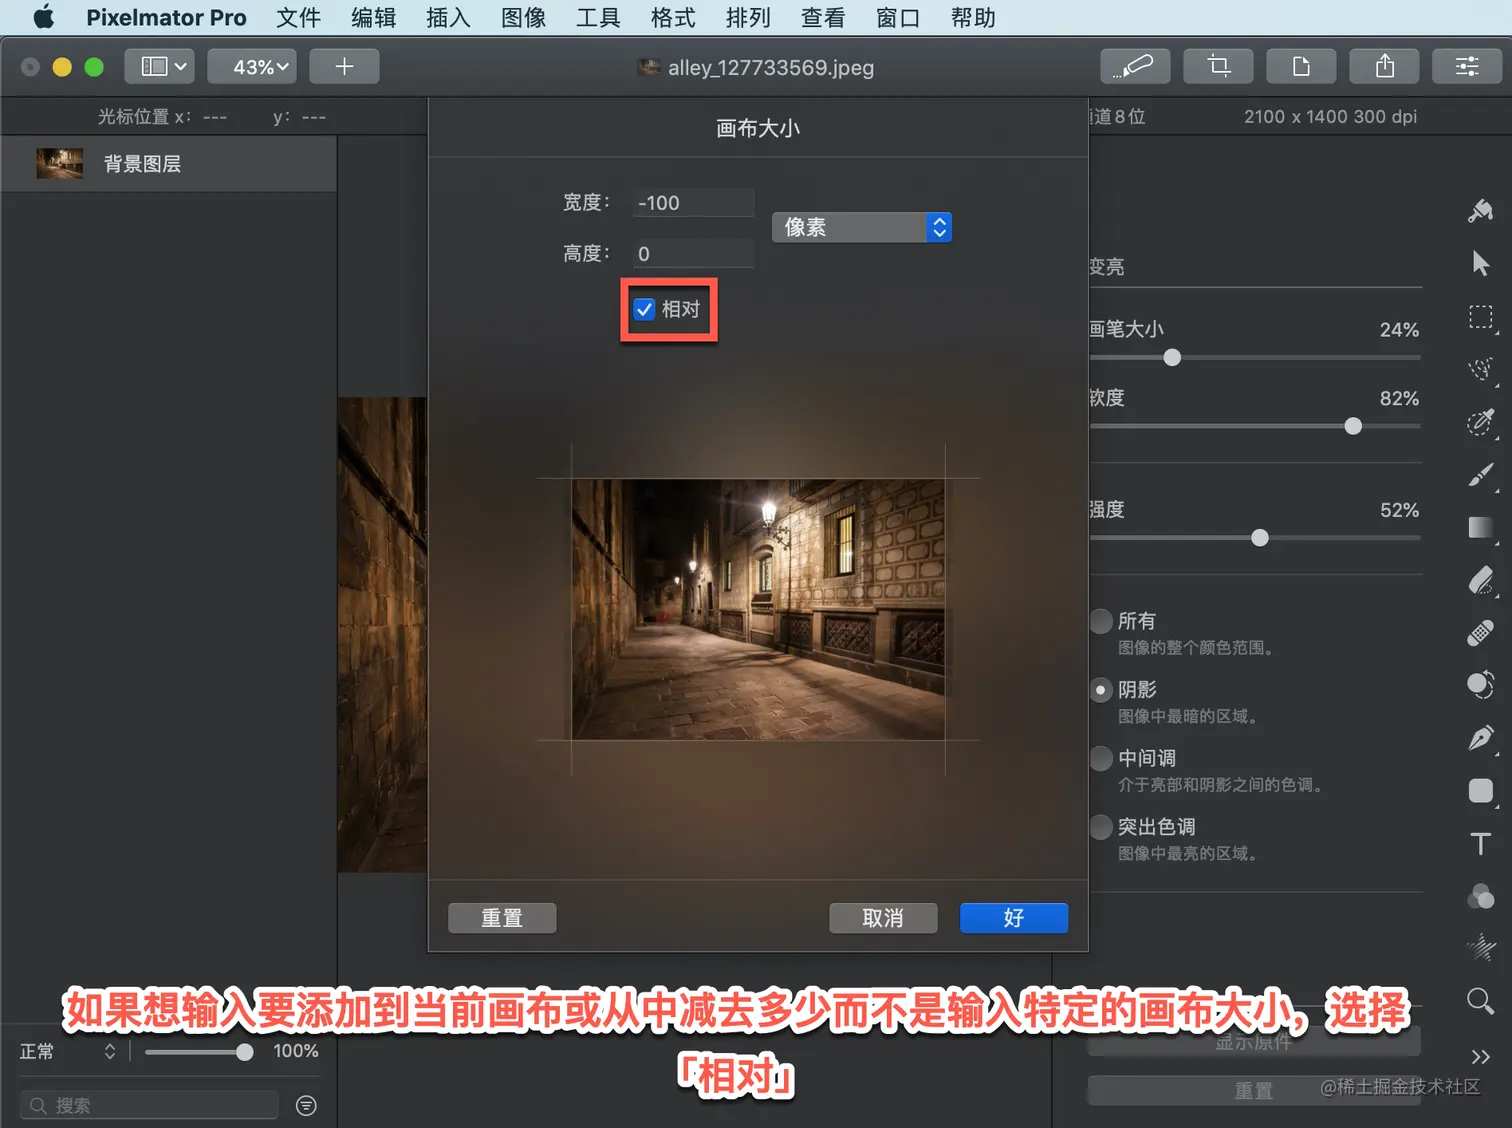The image size is (1512, 1128).
Task: Open the Color Adjustments tool
Action: point(1481,896)
